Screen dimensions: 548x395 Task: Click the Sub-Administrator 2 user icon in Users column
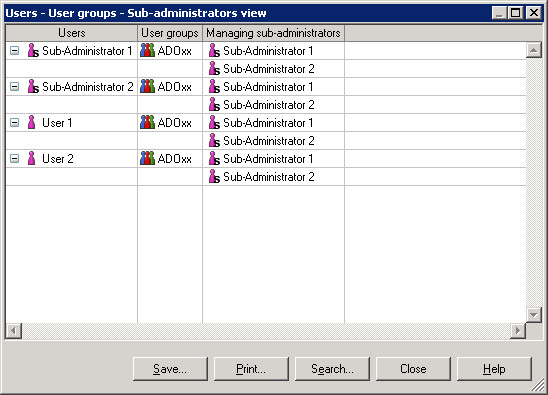pos(33,86)
